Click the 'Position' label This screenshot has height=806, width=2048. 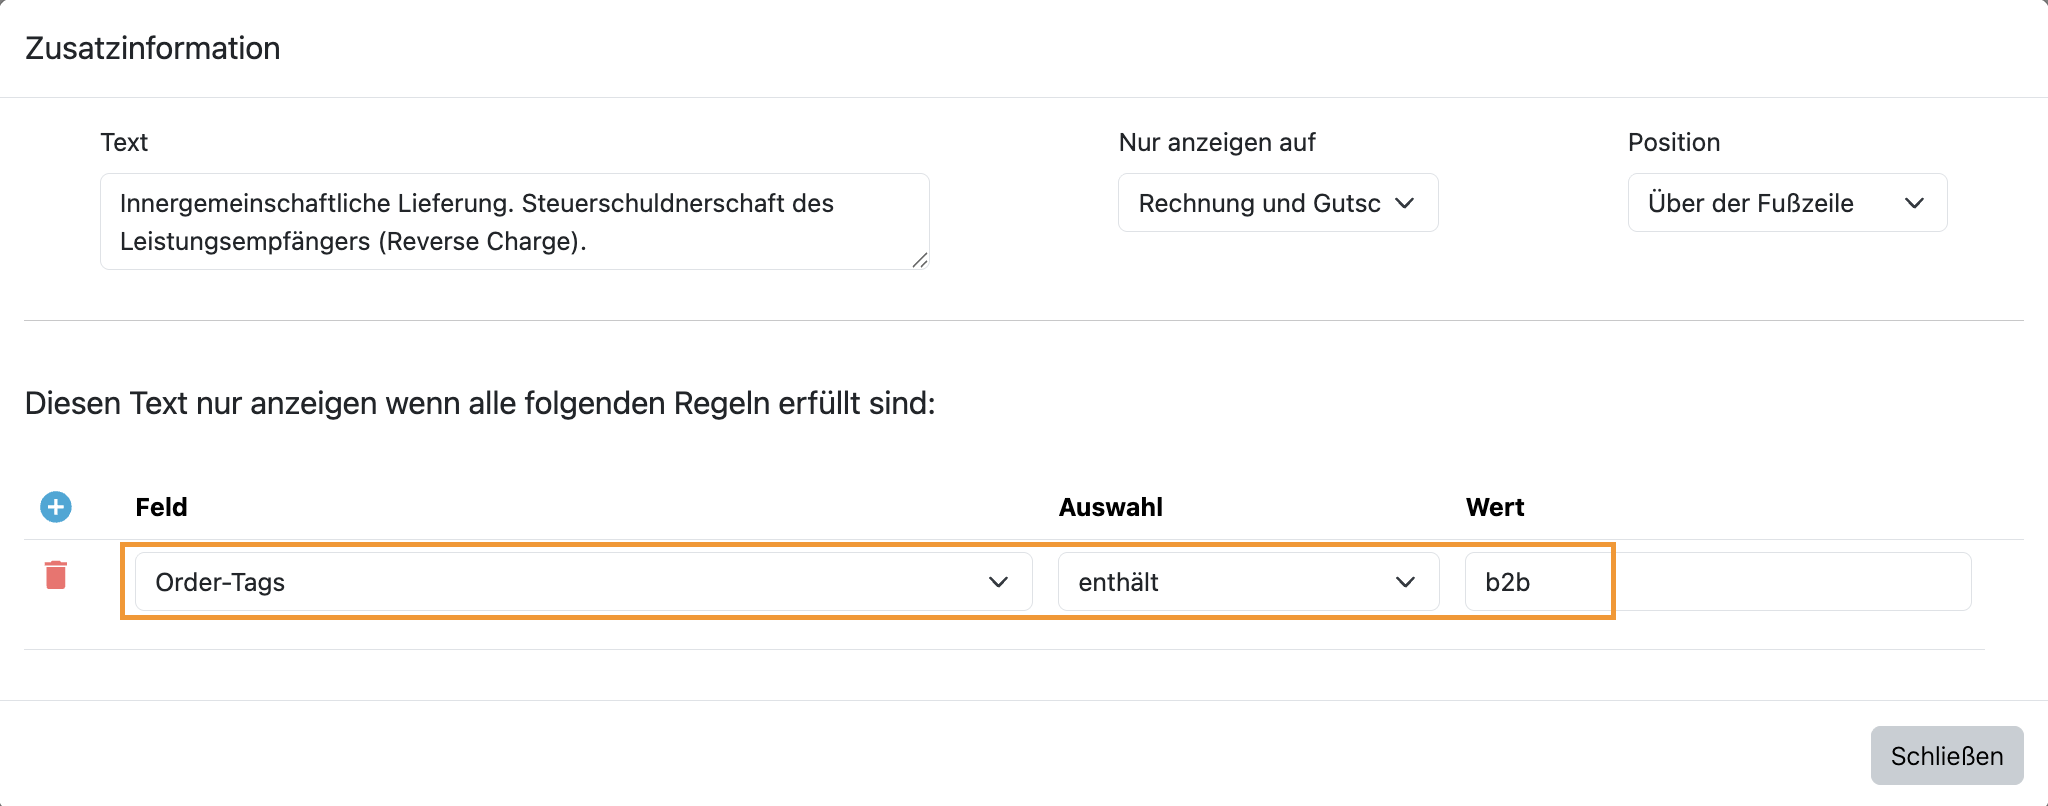pos(1674,142)
